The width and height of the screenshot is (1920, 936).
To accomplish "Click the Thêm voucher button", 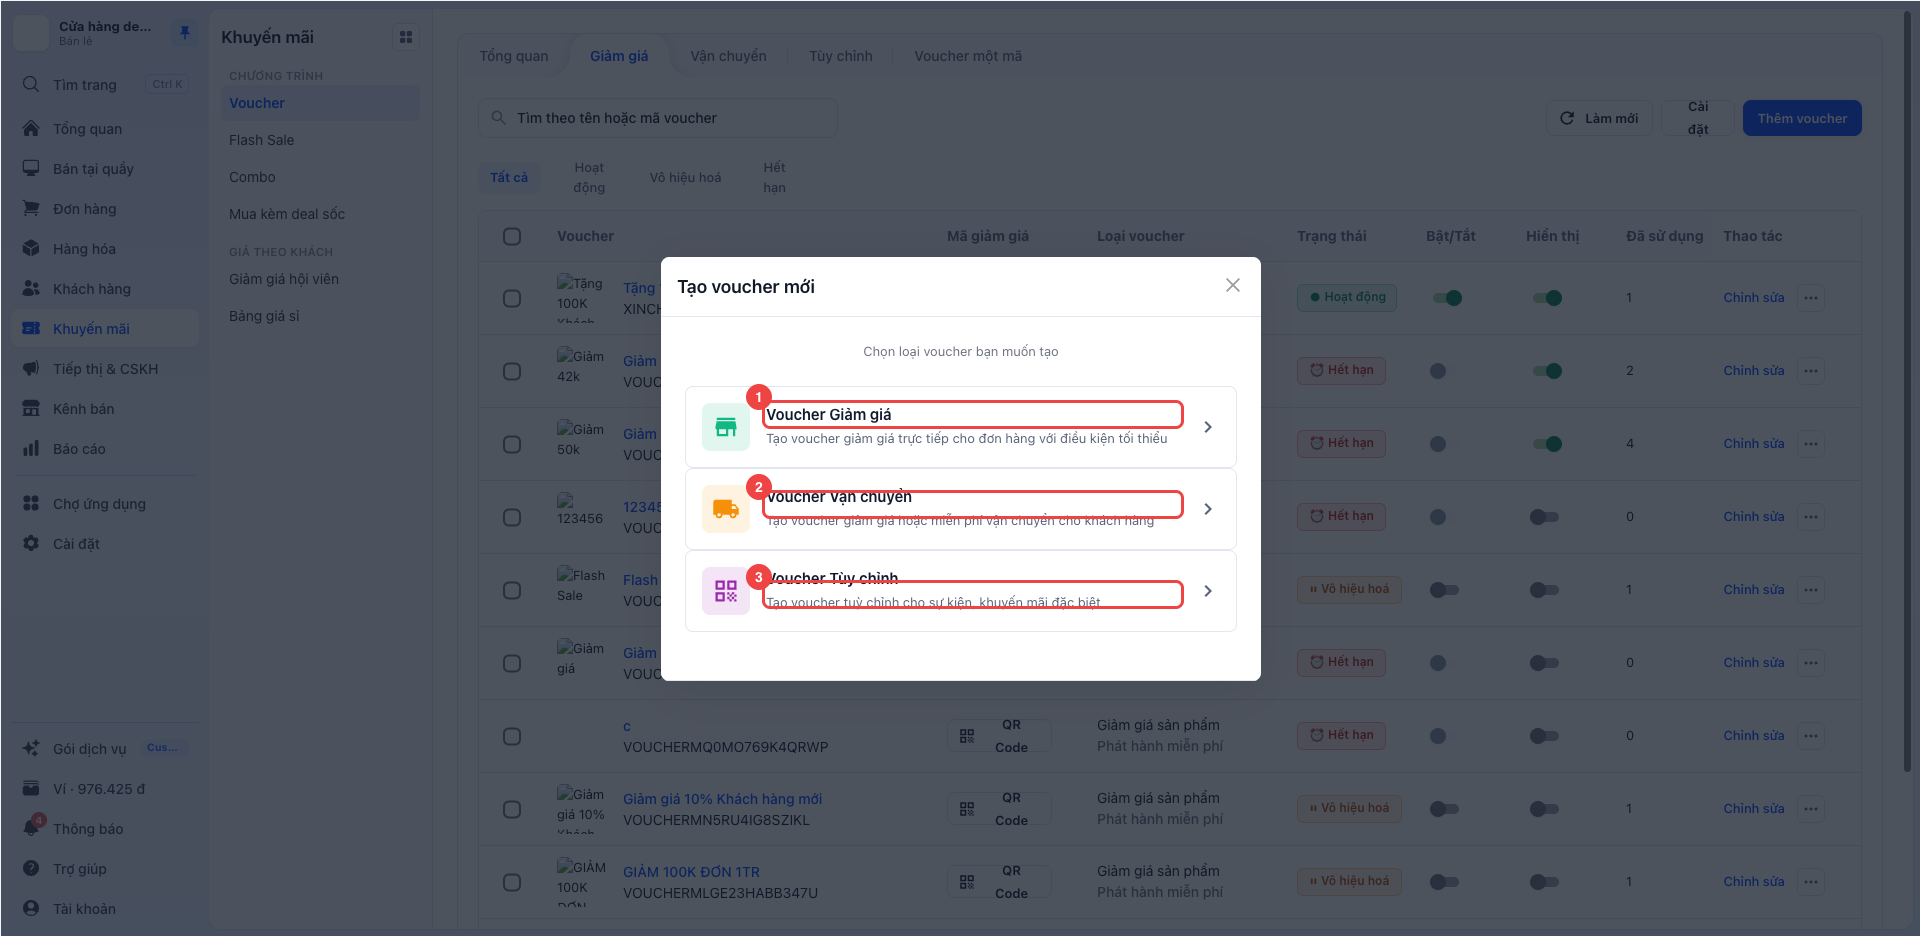I will (1802, 118).
